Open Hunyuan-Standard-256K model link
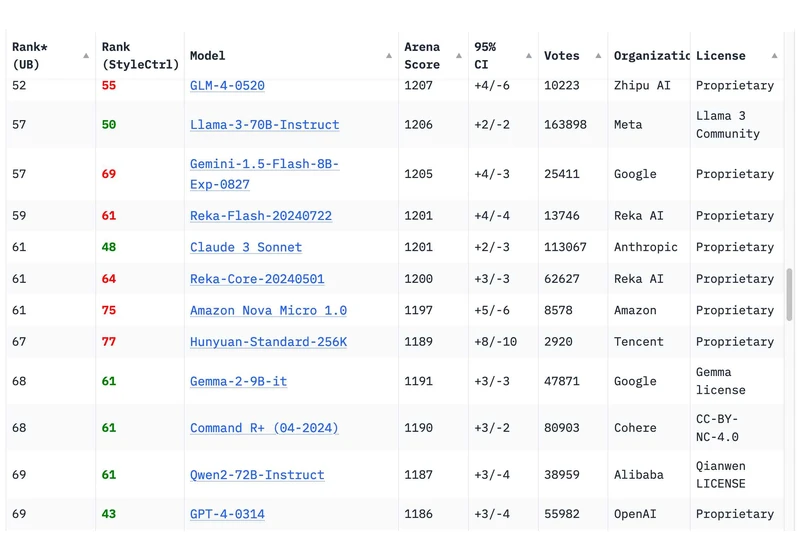Image resolution: width=800 pixels, height=560 pixels. pyautogui.click(x=268, y=342)
